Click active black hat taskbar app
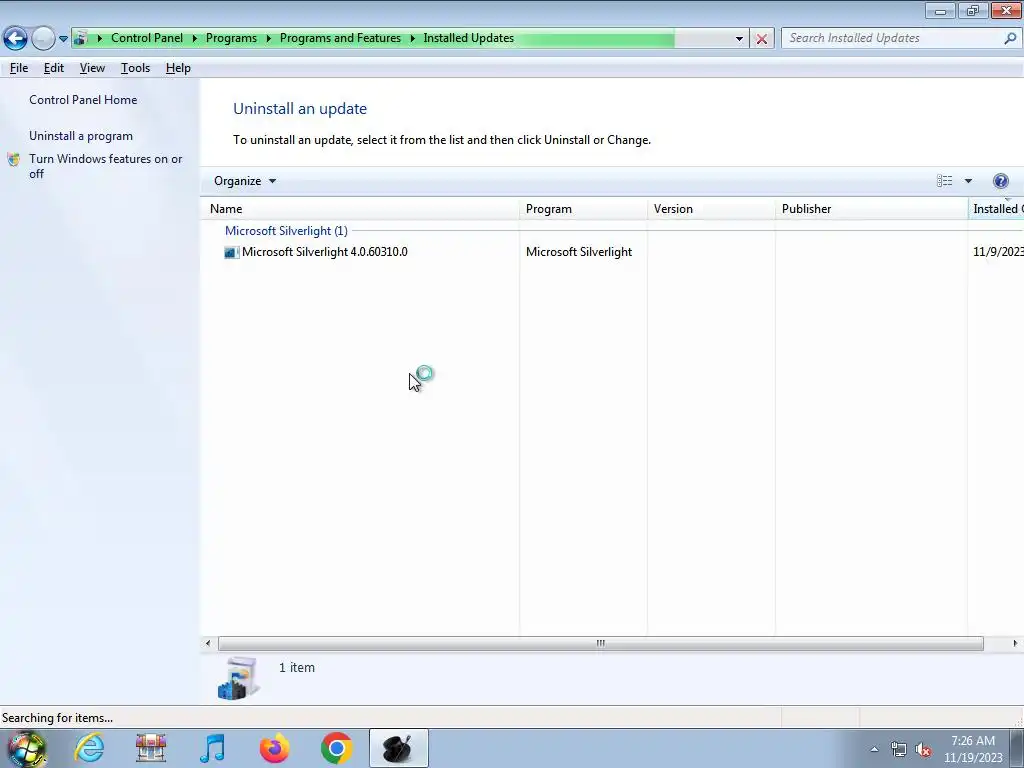 [x=398, y=748]
